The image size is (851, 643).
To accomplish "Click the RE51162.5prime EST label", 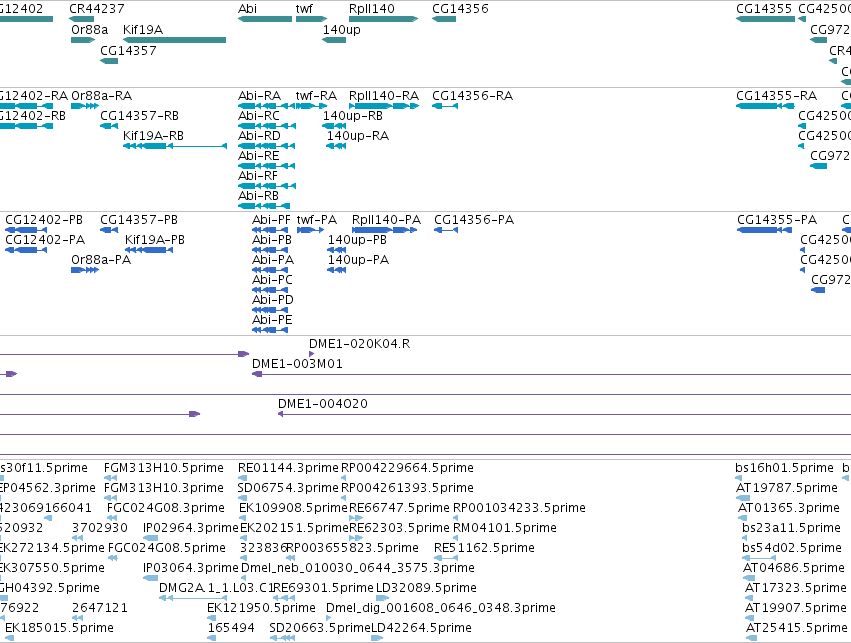I will pyautogui.click(x=484, y=548).
